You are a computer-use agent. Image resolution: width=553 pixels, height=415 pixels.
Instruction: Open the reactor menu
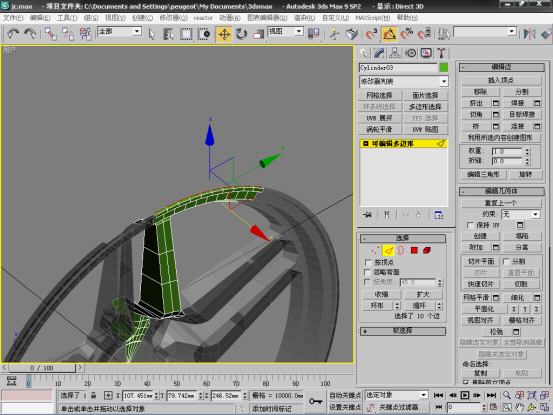pyautogui.click(x=203, y=18)
